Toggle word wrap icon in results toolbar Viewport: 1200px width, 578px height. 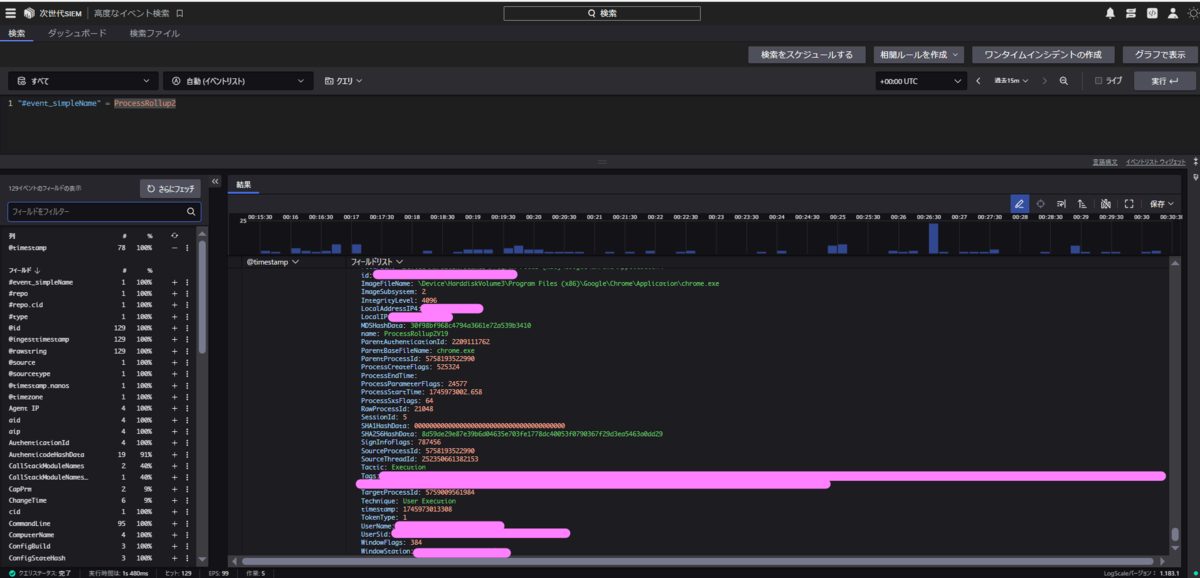[1061, 203]
